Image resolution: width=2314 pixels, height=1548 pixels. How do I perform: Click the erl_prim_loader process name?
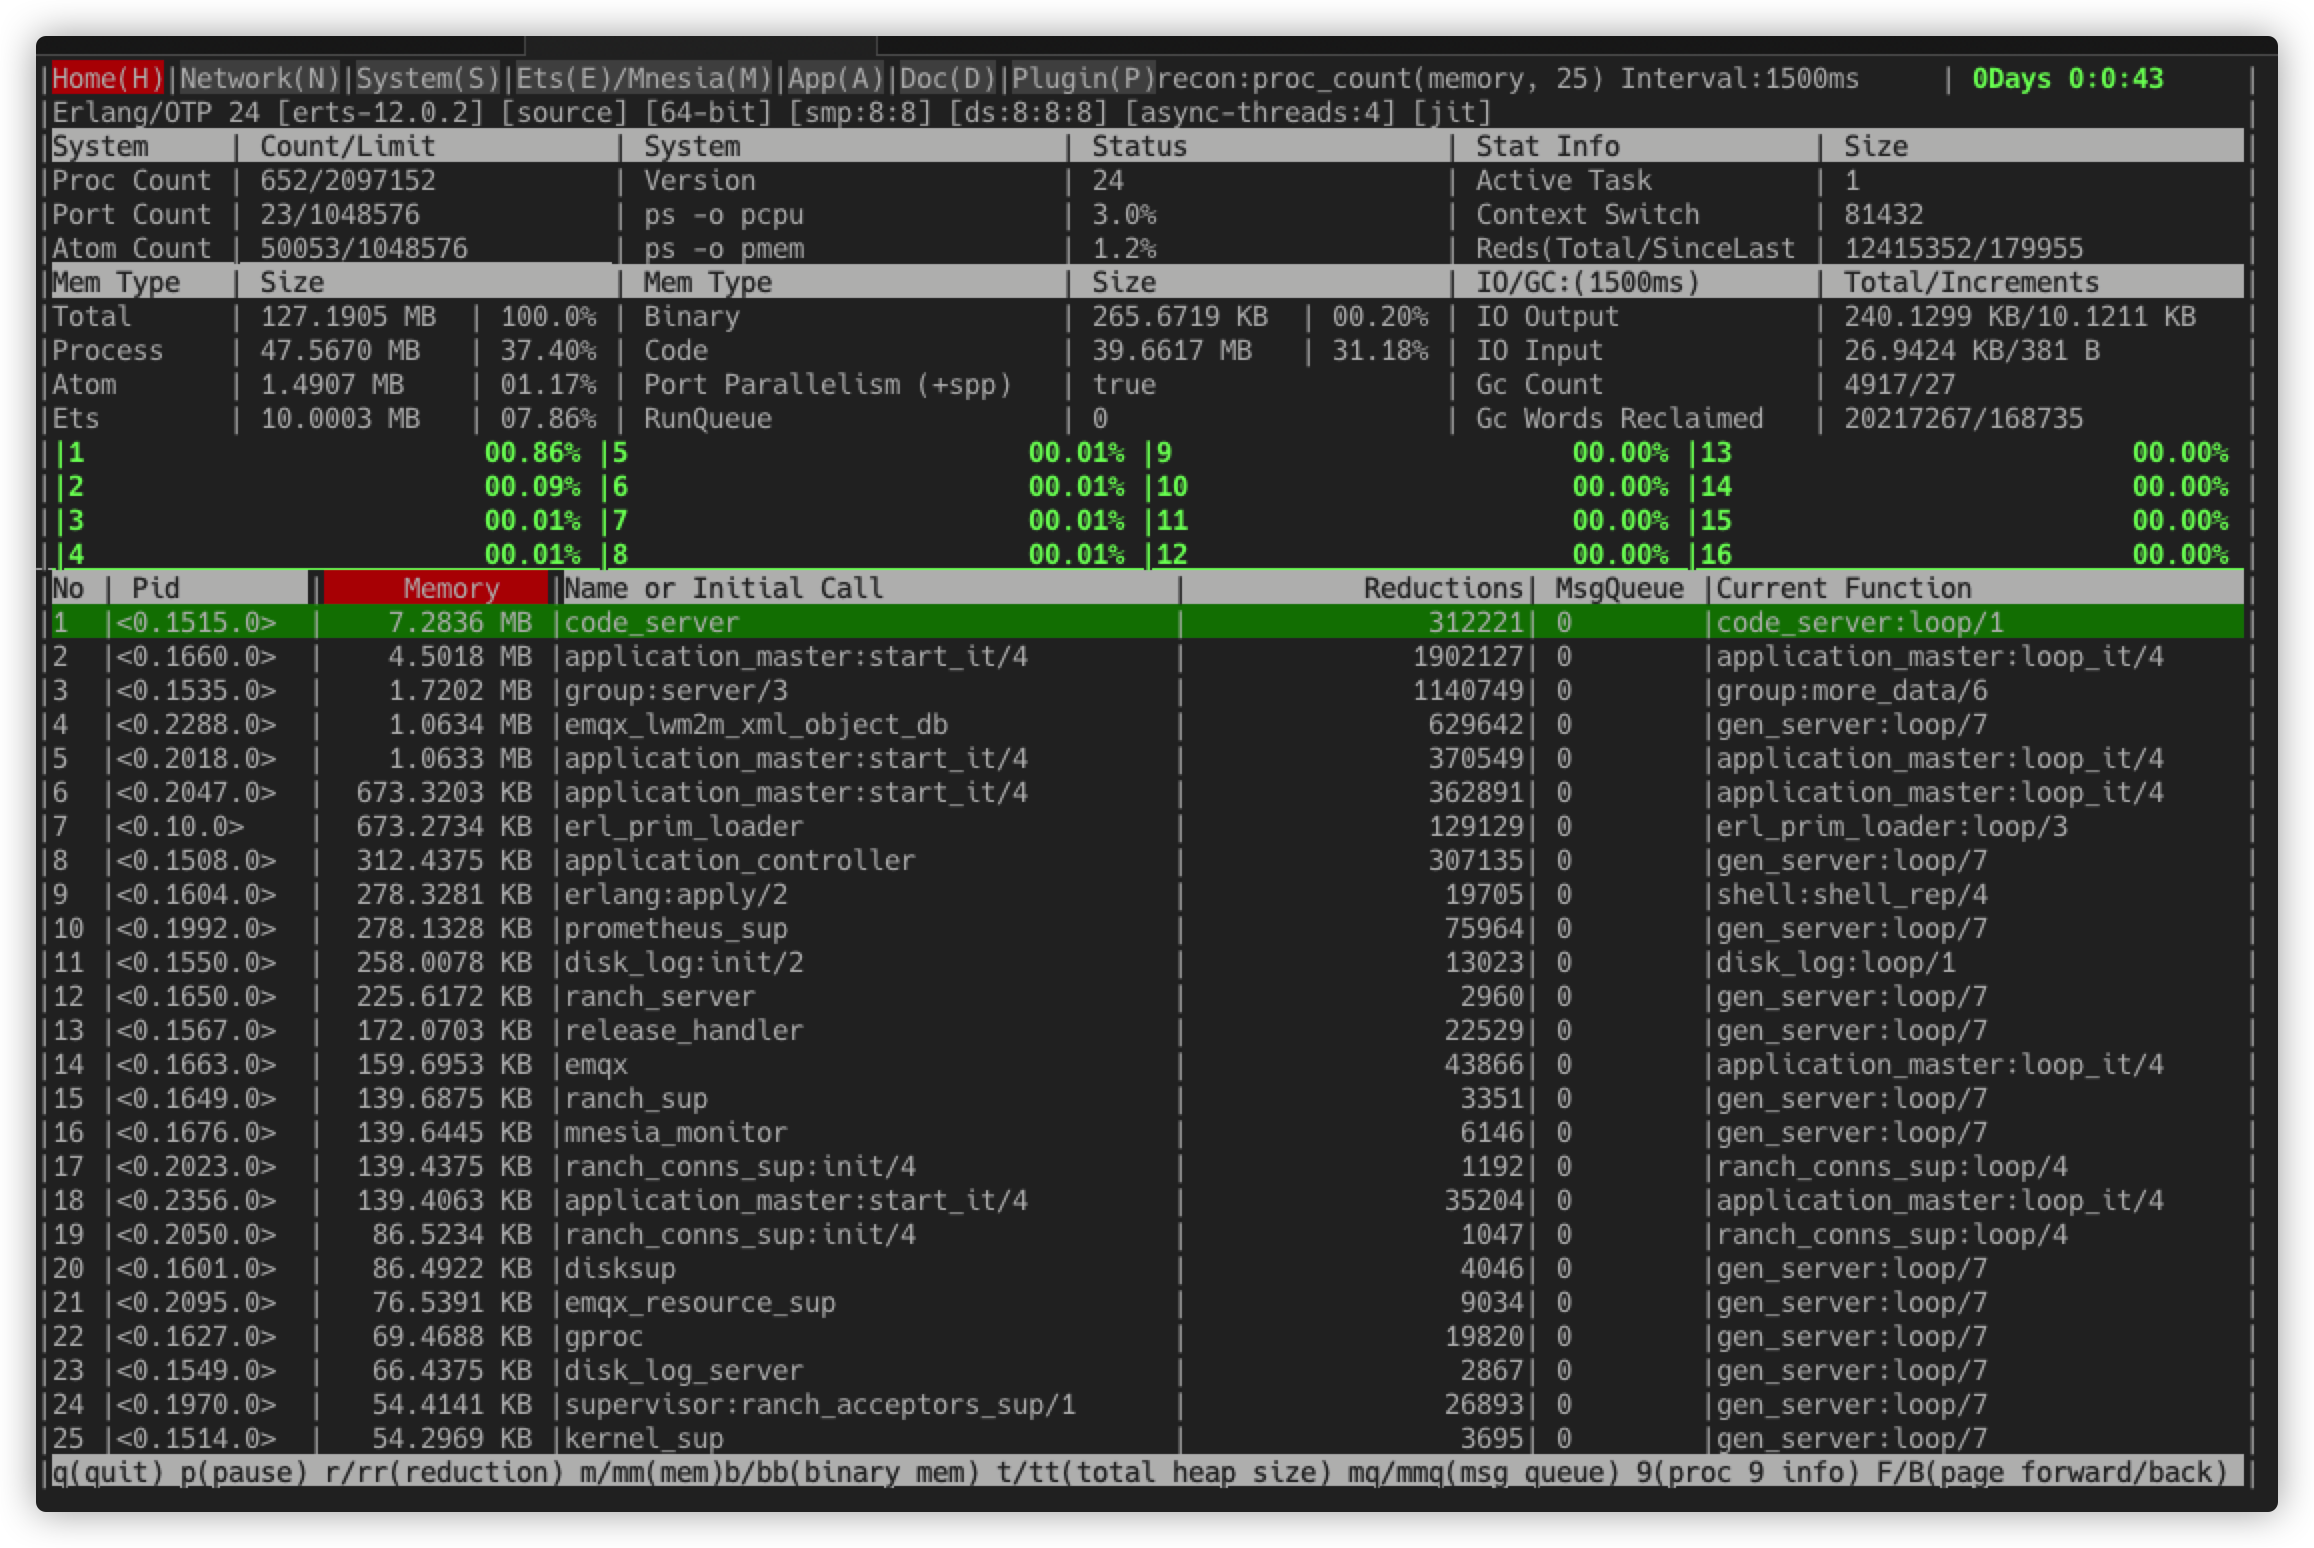[684, 826]
